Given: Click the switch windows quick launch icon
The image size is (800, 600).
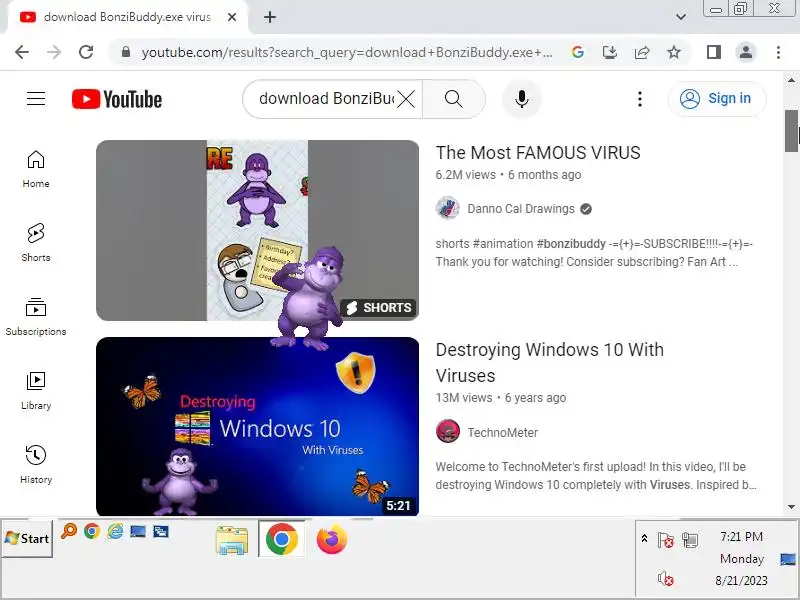Looking at the screenshot, I should (x=161, y=531).
